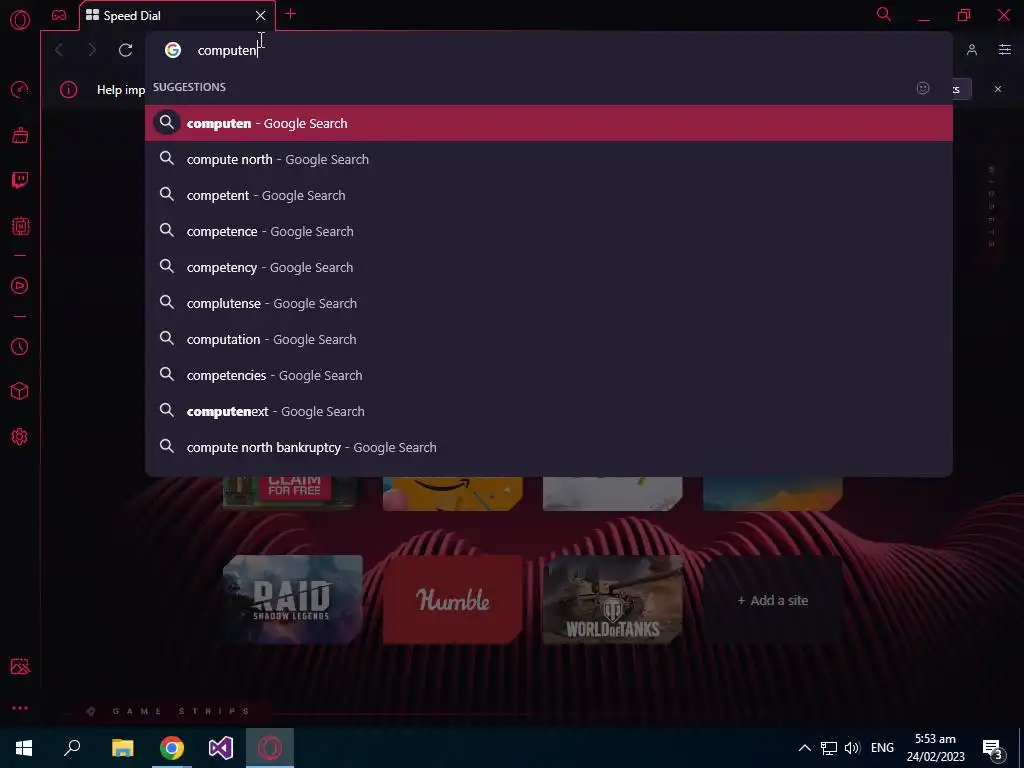Open GX Cleaner broom icon in sidebar

pyautogui.click(x=20, y=135)
